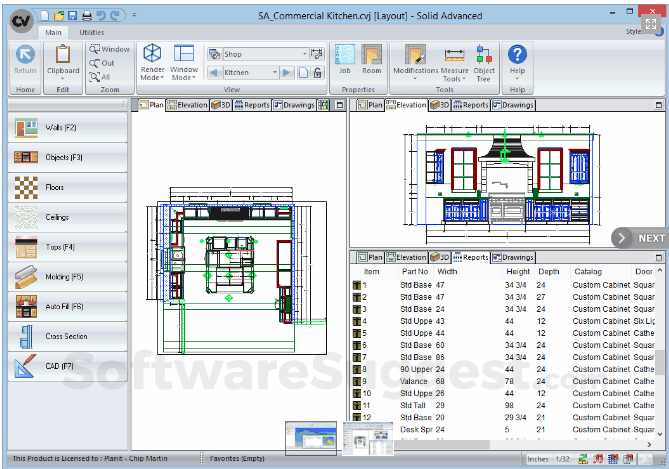The image size is (669, 469).
Task: Open Reports tab in upper right pane
Action: coord(470,105)
